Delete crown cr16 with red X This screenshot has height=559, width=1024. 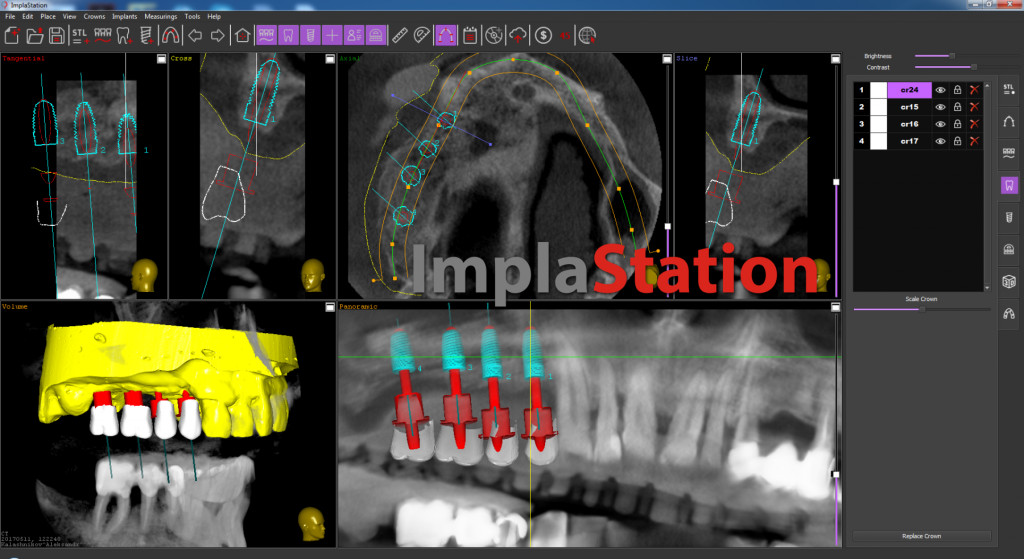tap(974, 124)
